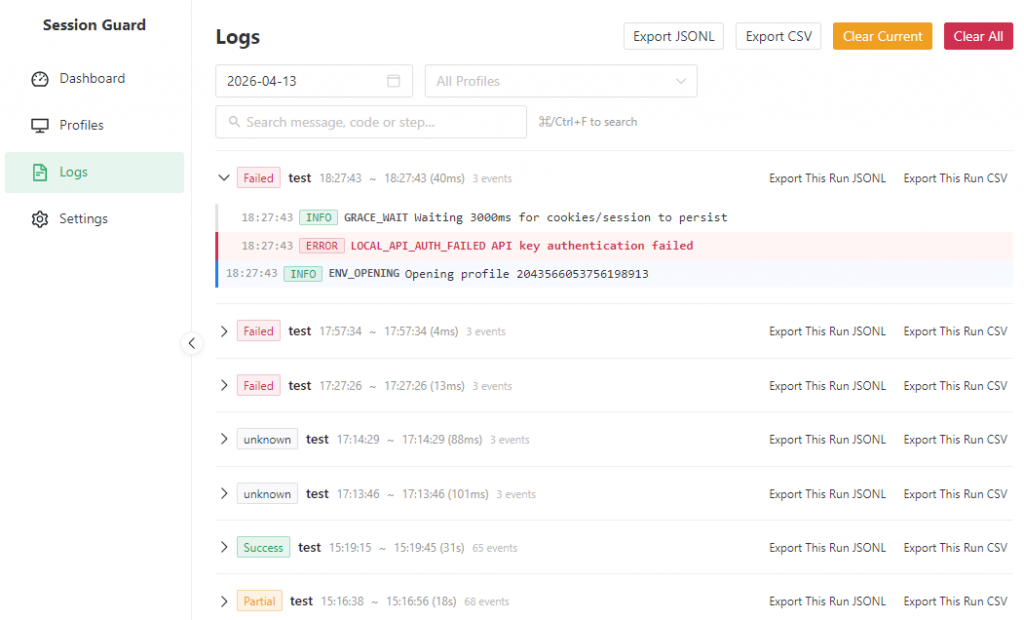Image resolution: width=1024 pixels, height=620 pixels.
Task: Click the Profiles monitor icon
Action: [x=40, y=126]
